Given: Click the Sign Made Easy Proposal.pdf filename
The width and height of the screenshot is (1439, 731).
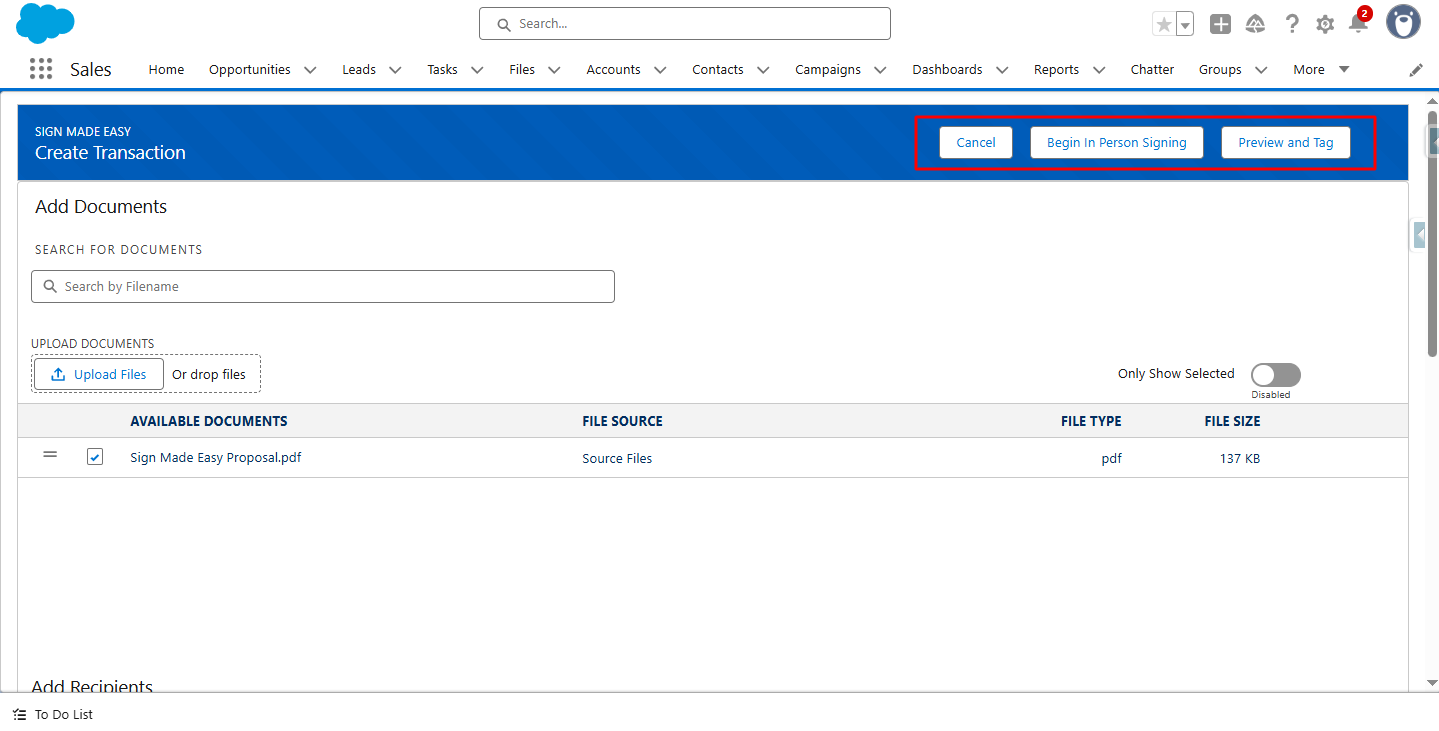Looking at the screenshot, I should click(216, 457).
